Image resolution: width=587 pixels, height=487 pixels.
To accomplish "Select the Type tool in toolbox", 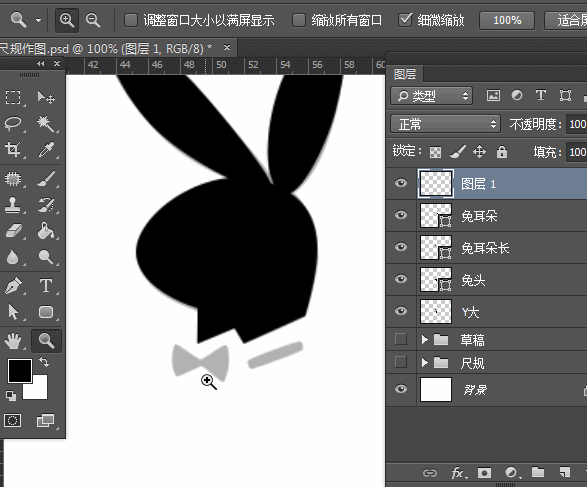I will pos(46,286).
